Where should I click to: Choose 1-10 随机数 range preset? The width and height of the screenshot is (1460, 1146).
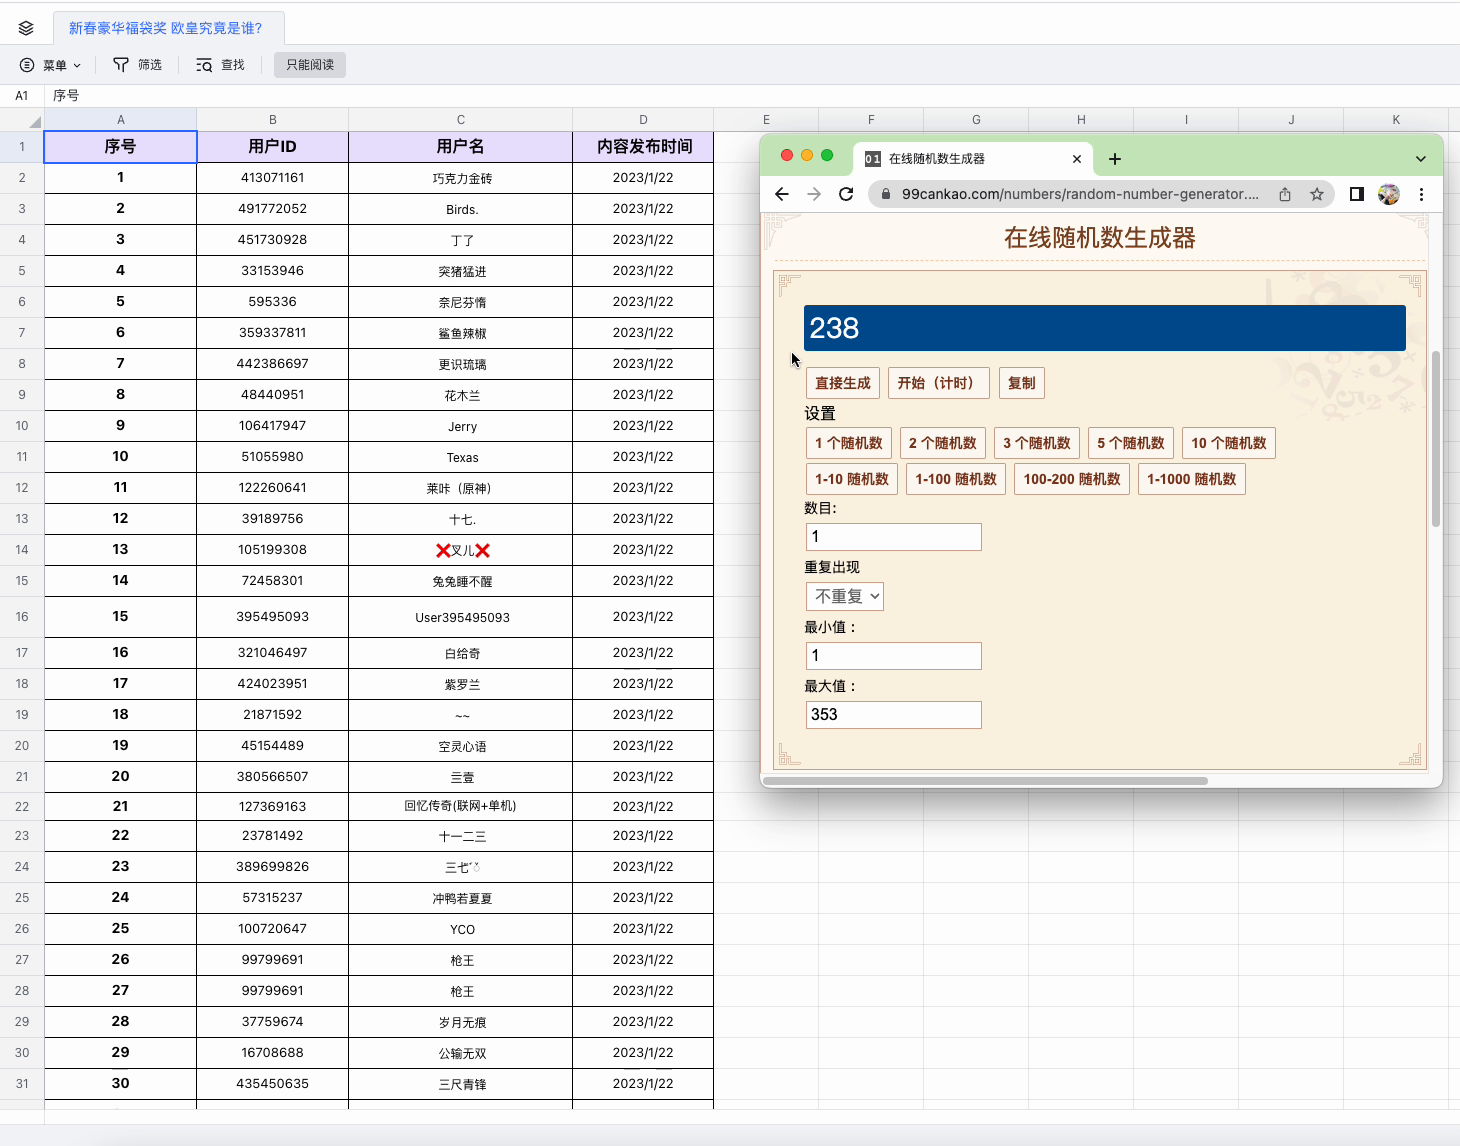[x=852, y=479]
